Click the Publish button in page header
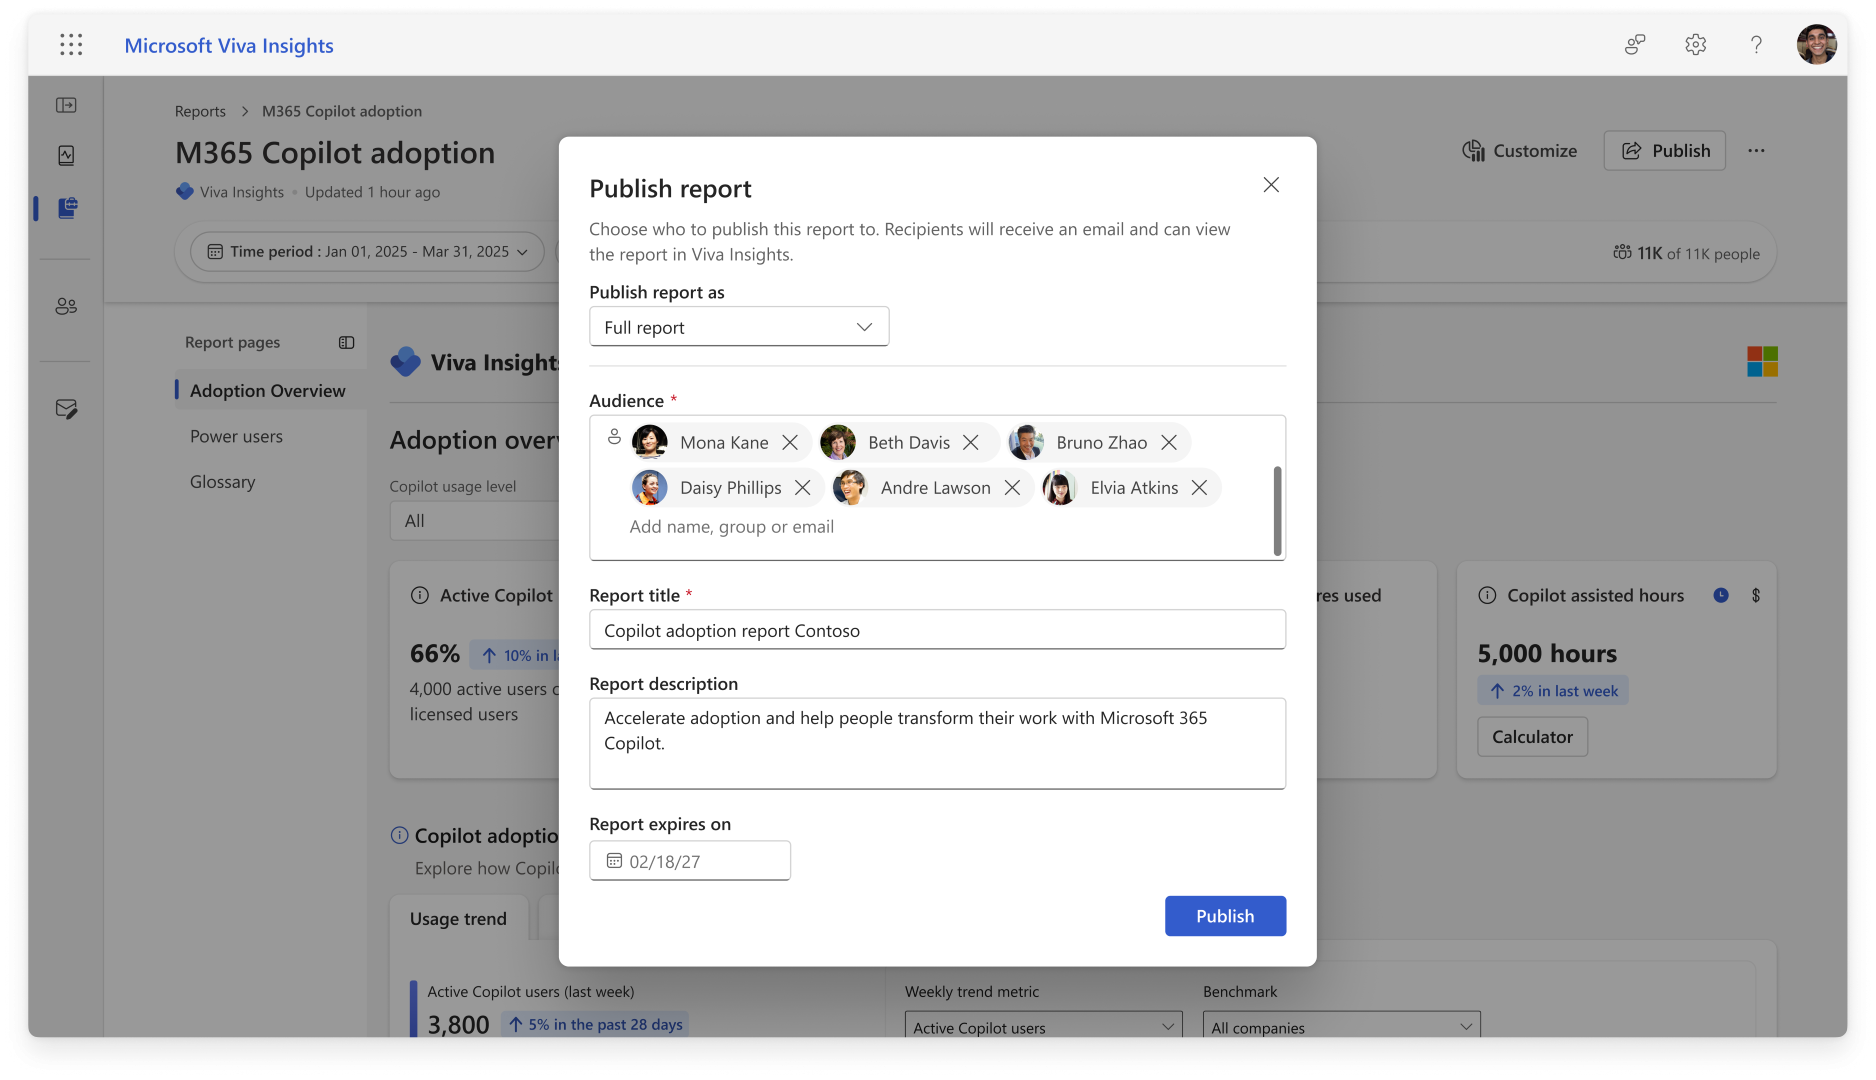 click(x=1665, y=151)
